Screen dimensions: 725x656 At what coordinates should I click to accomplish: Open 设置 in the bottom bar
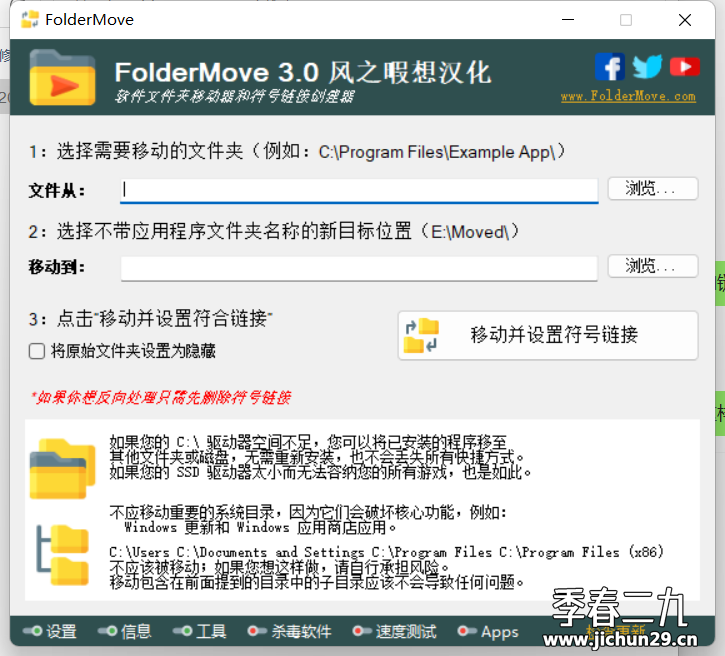61,631
